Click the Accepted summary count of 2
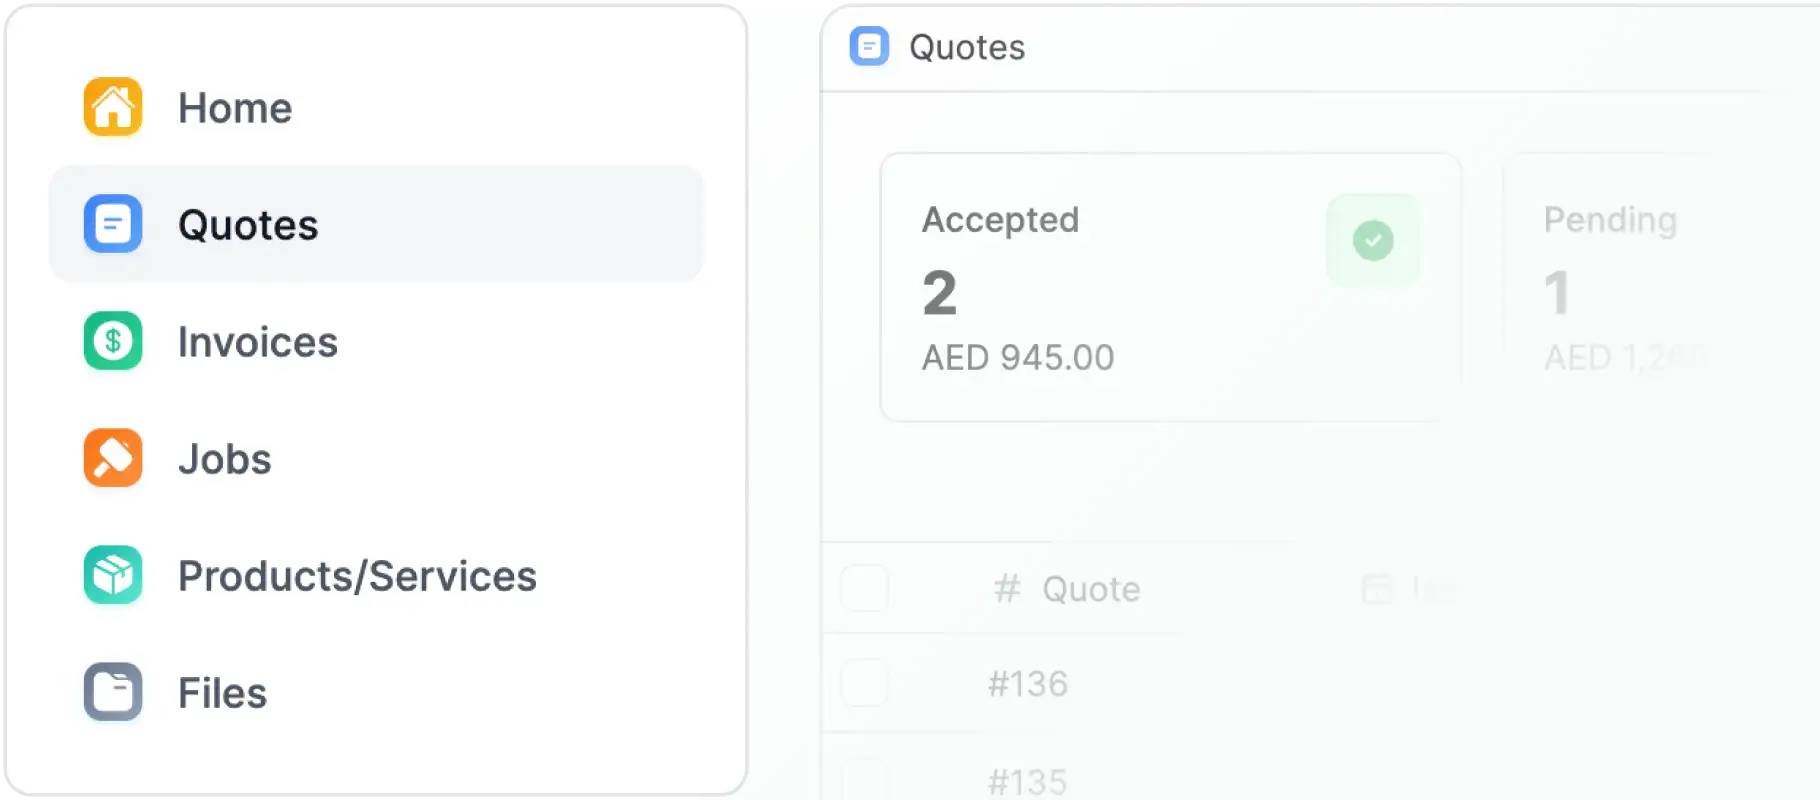 point(940,293)
